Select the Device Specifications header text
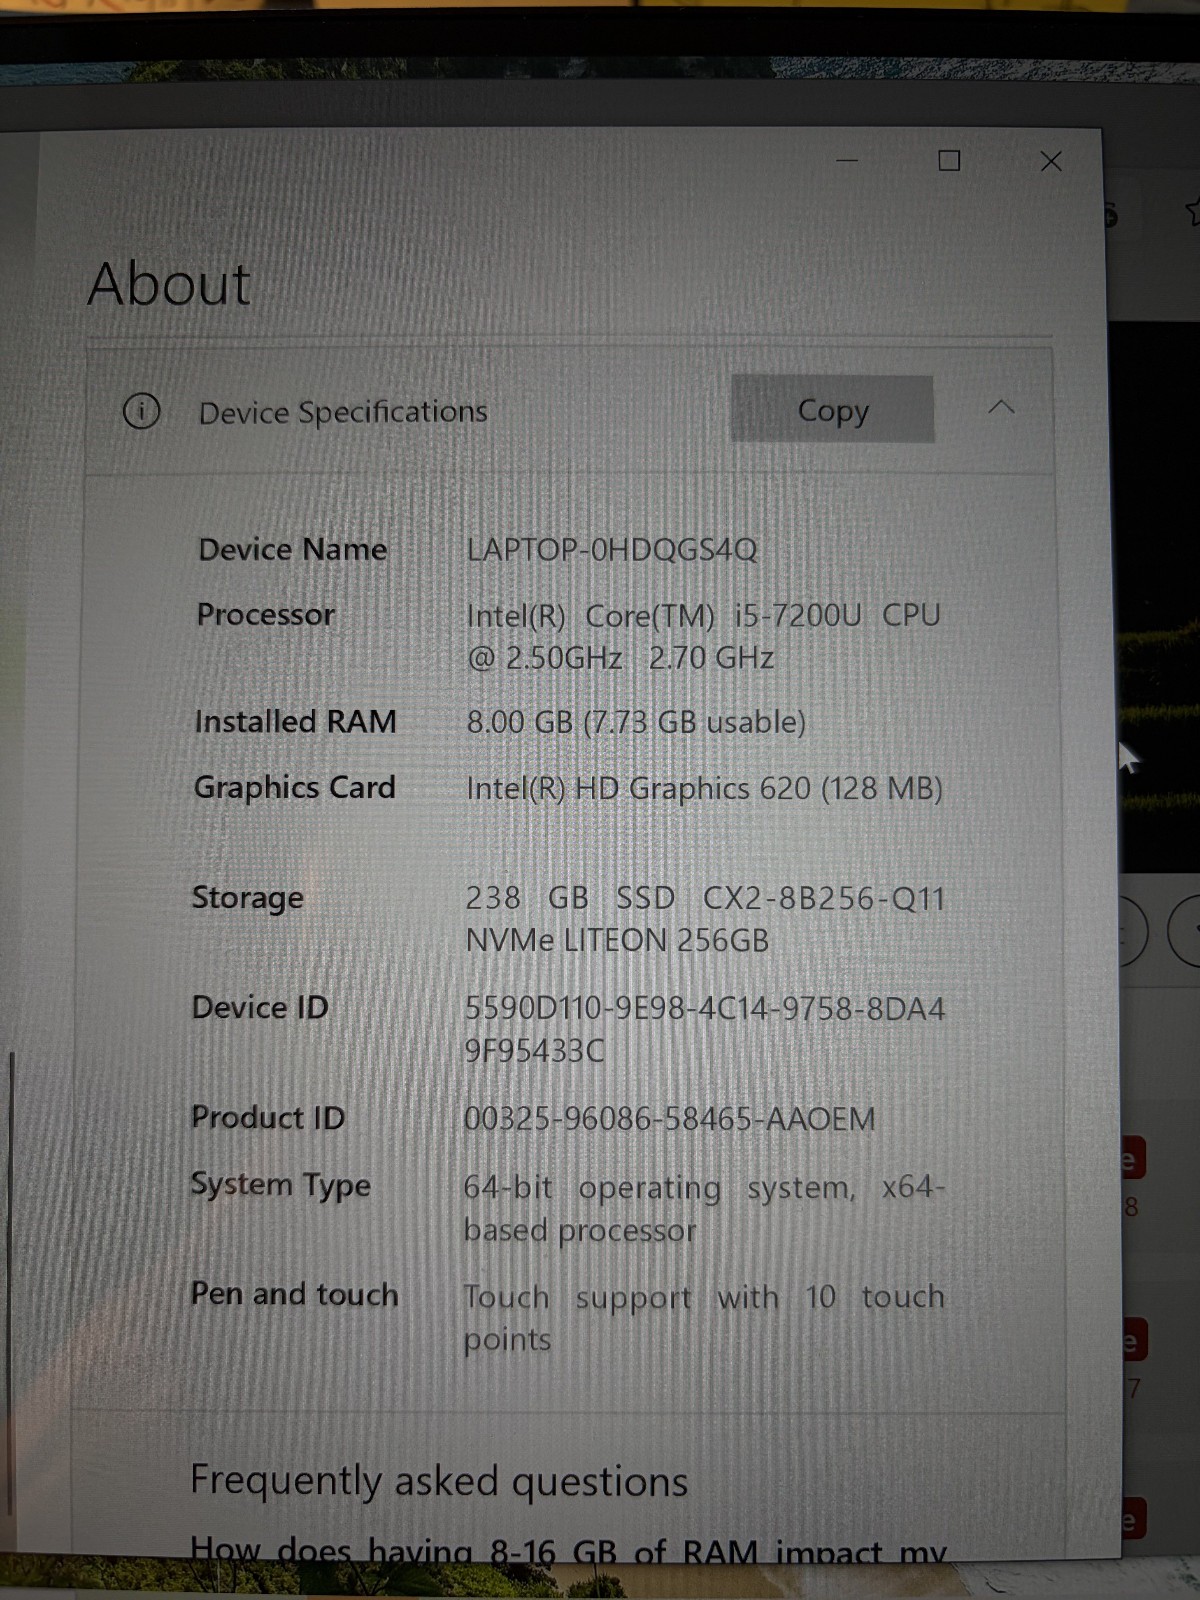The image size is (1200, 1600). point(343,412)
